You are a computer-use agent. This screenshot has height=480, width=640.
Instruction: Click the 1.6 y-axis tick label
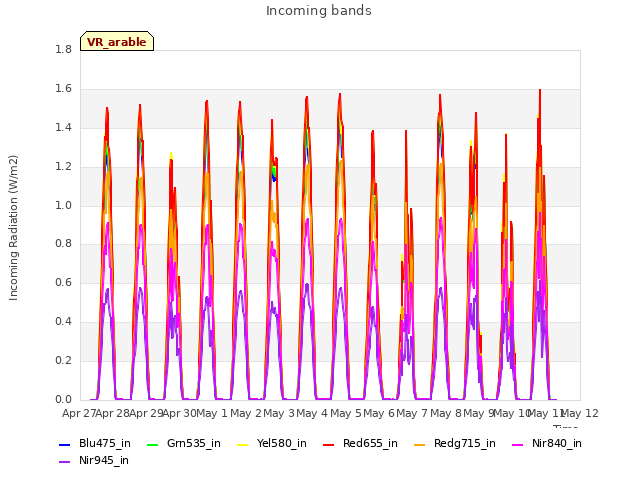pyautogui.click(x=63, y=89)
